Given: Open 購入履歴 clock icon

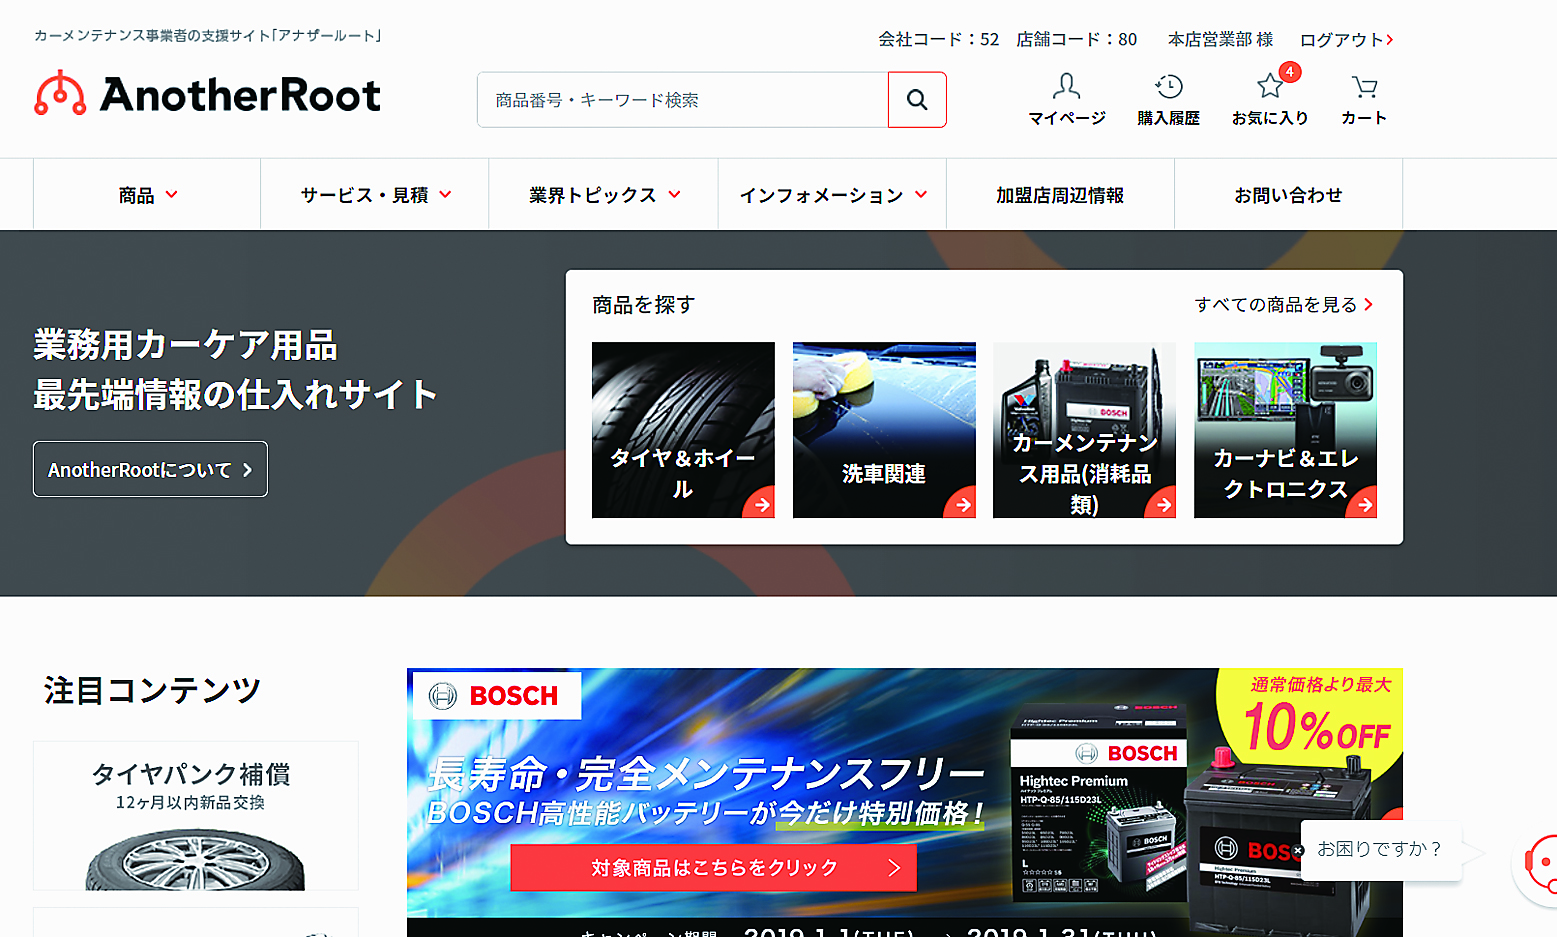Looking at the screenshot, I should point(1168,86).
